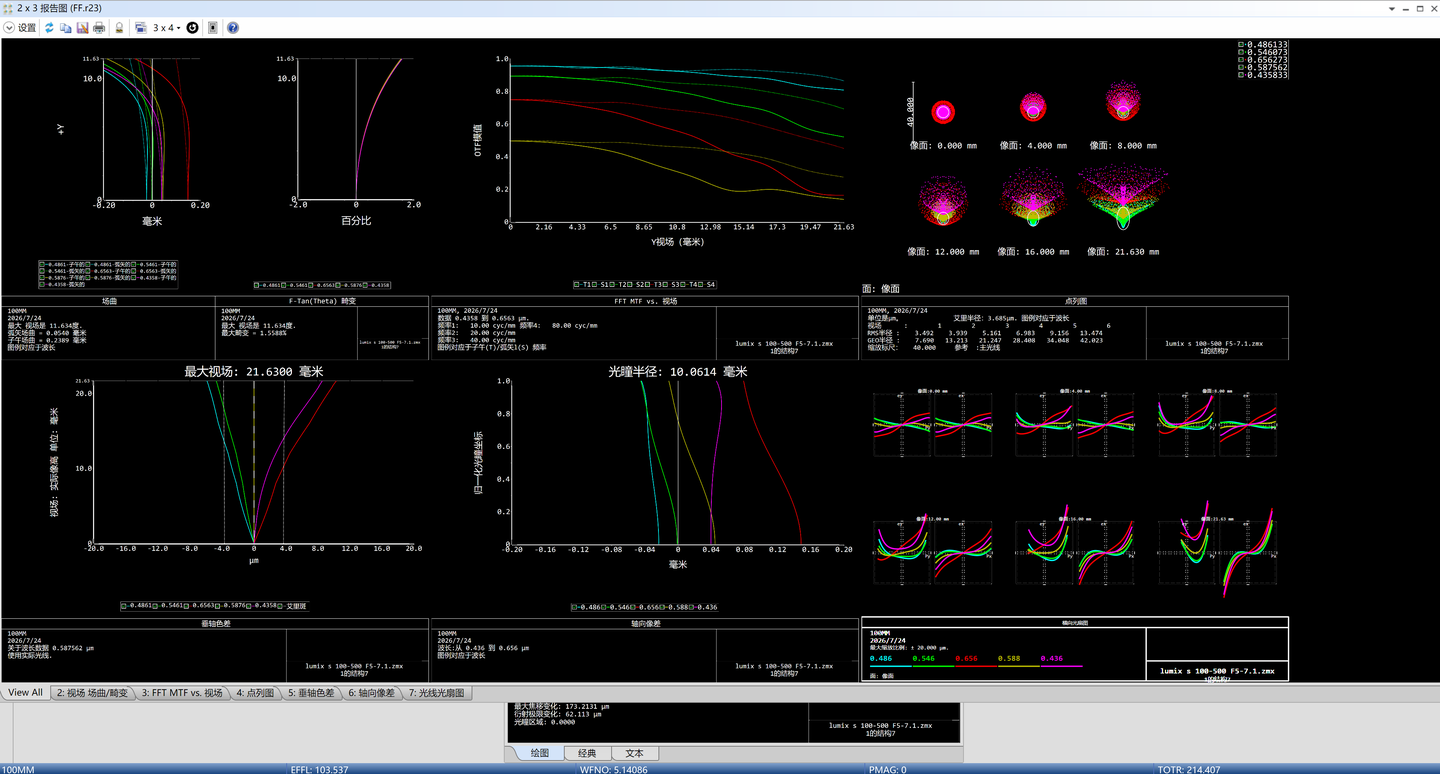Toggle 0.587562 wavelength in spot diagram legend

click(1241, 67)
